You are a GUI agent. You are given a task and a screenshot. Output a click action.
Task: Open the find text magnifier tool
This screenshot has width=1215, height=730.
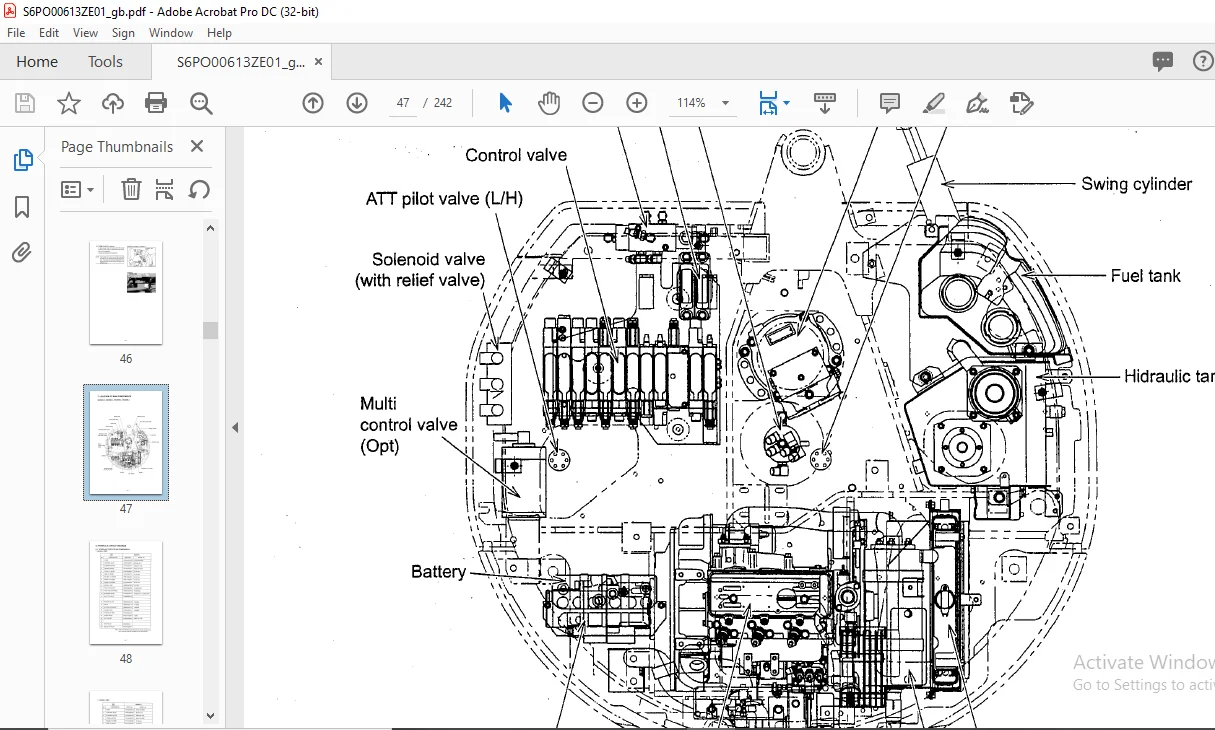pyautogui.click(x=201, y=103)
